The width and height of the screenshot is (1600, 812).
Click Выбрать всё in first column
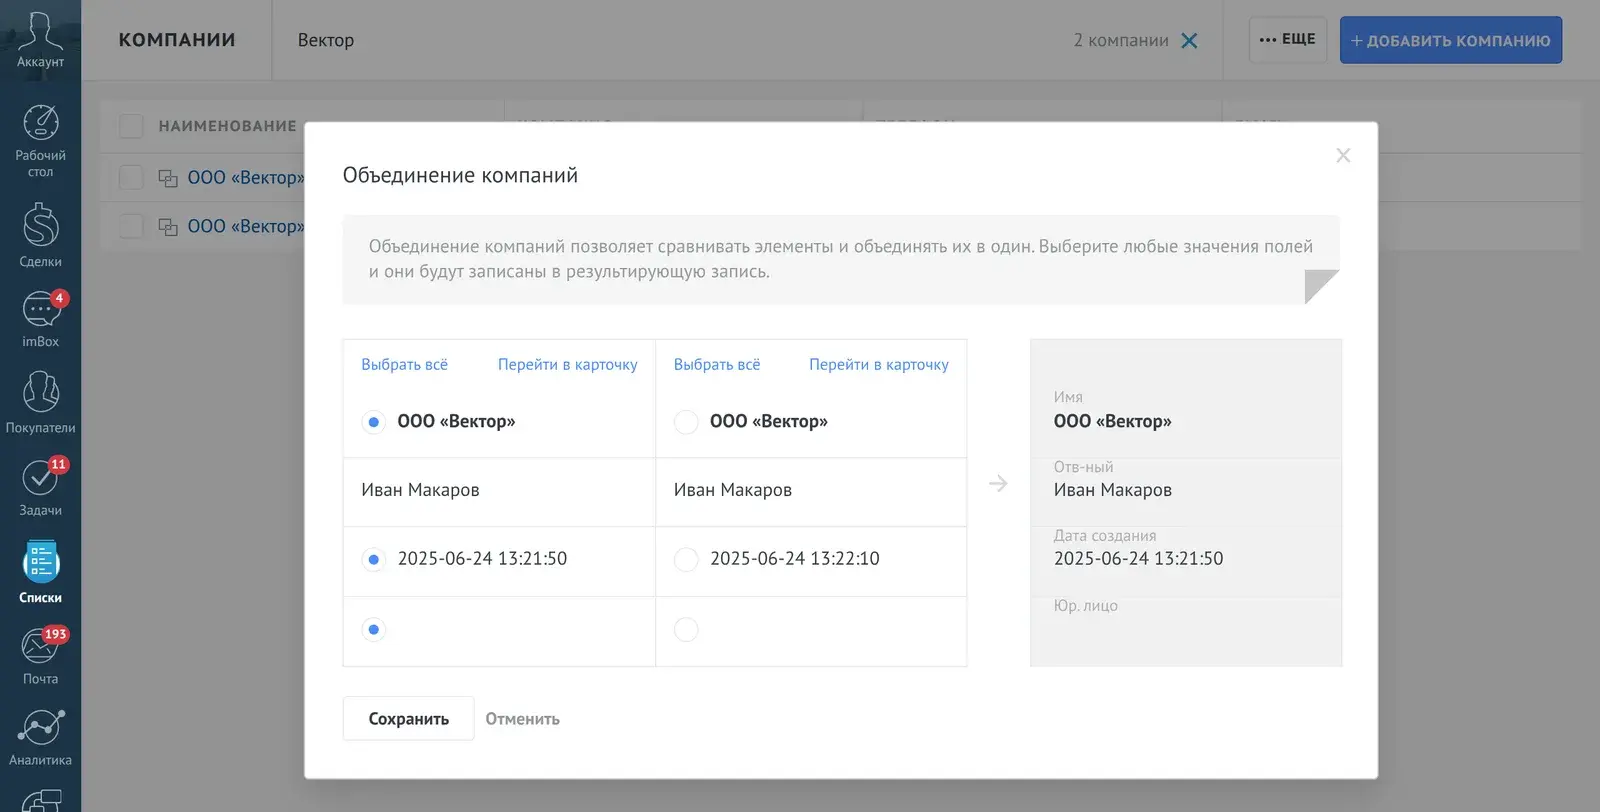pyautogui.click(x=404, y=365)
